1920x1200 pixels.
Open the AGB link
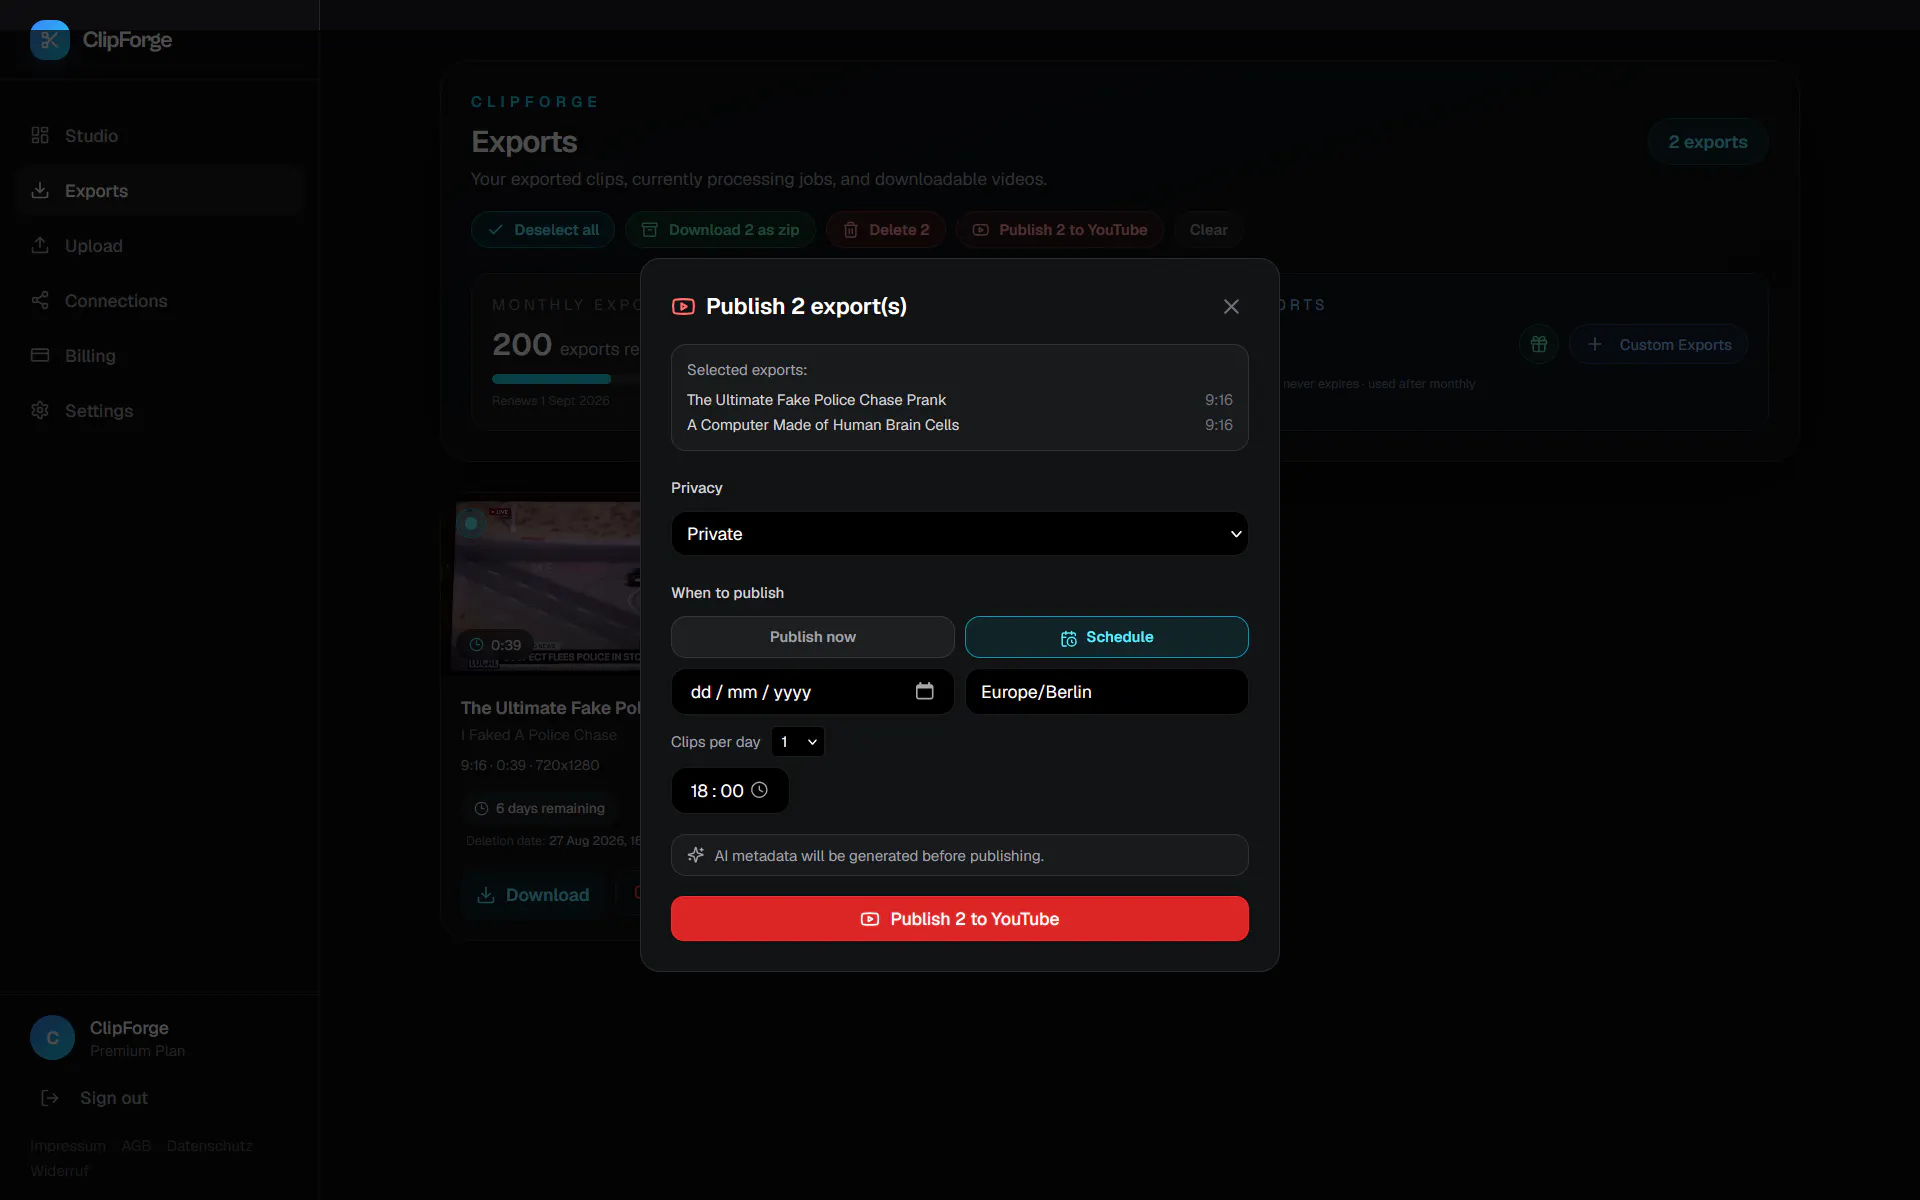(x=136, y=1146)
